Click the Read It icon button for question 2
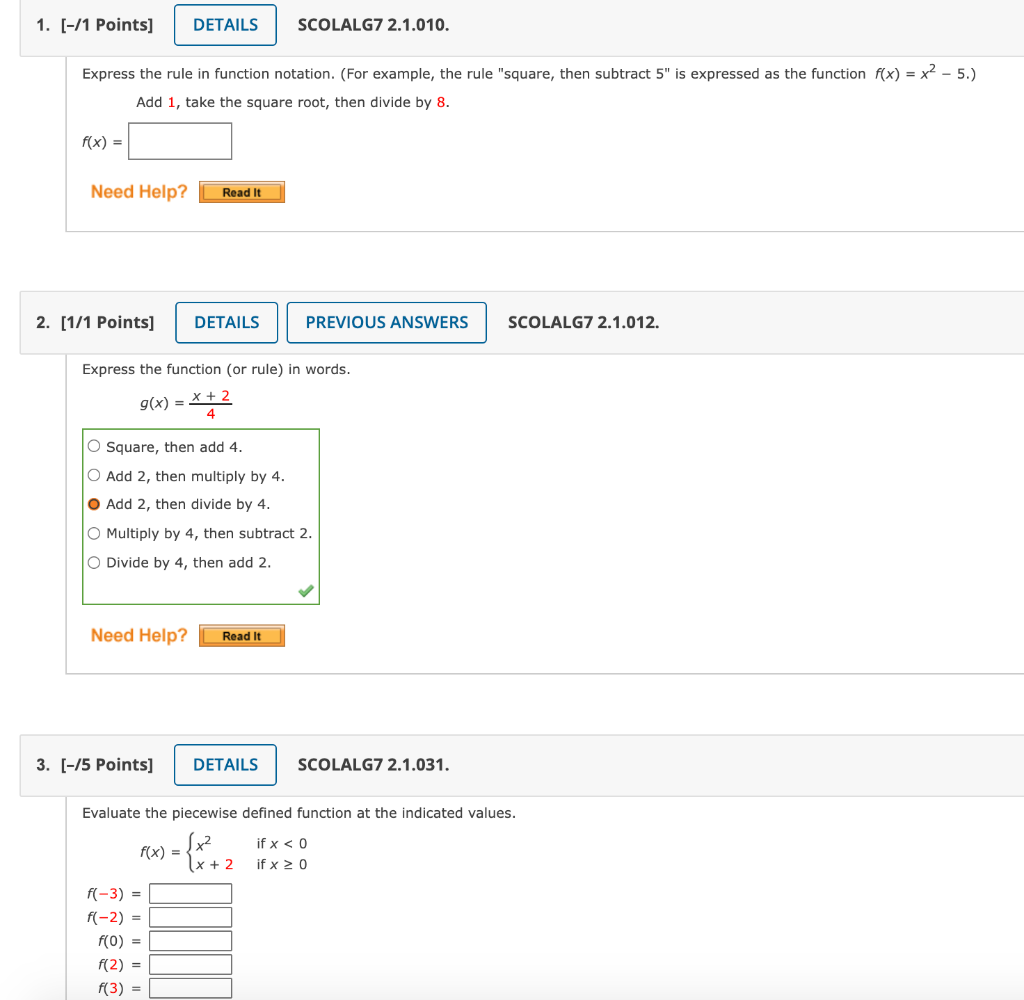1024x1000 pixels. (x=241, y=635)
